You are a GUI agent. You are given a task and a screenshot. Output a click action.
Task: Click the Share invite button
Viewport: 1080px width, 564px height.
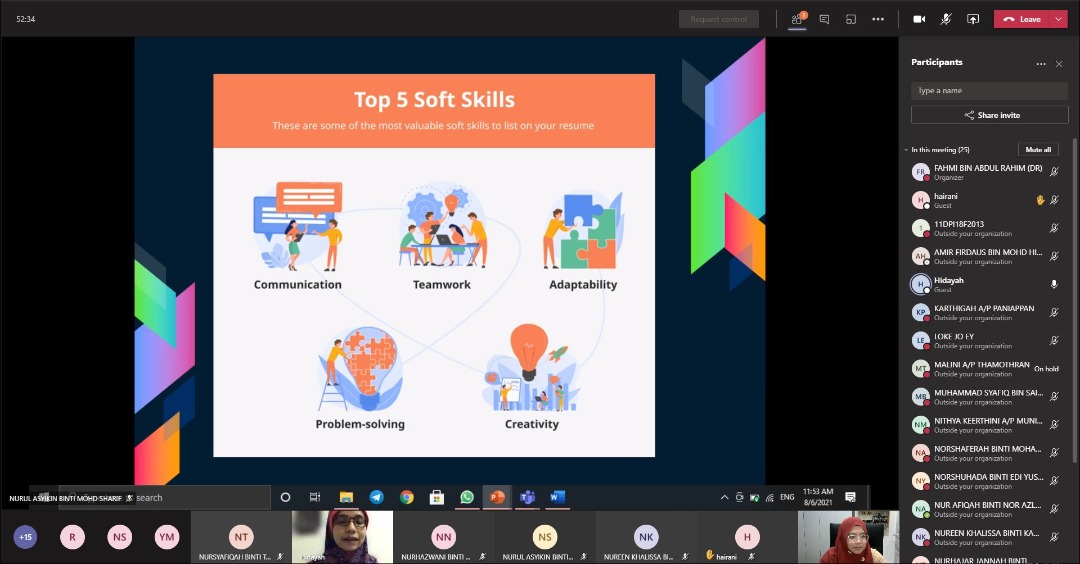tap(989, 115)
